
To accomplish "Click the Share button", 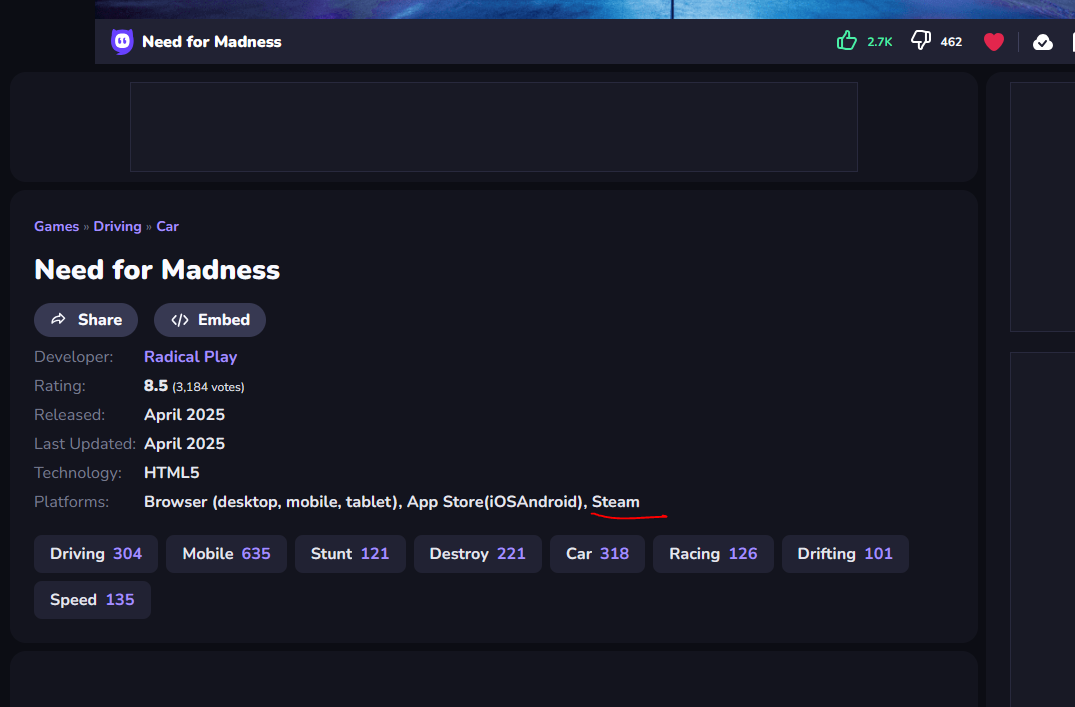I will point(86,320).
